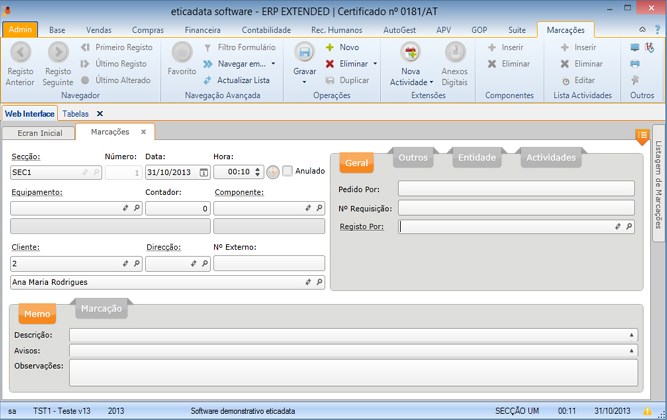Viewport: 667px width, 420px height.
Task: Click search magnifier in Cliente field
Action: point(136,264)
